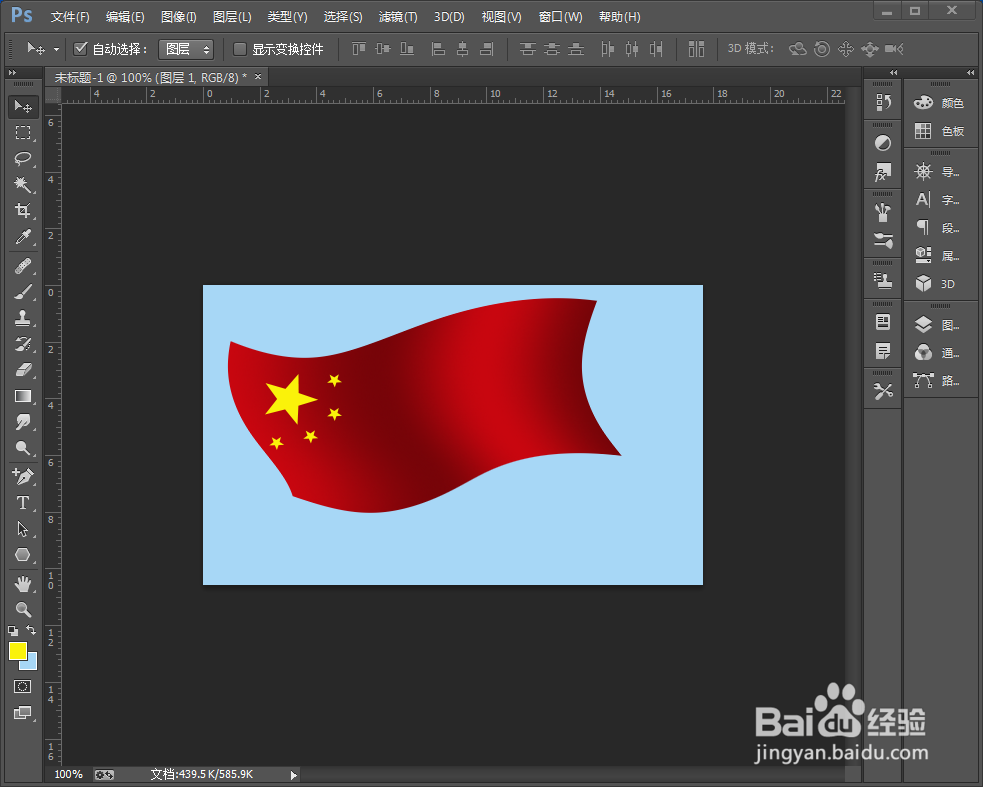Viewport: 983px width, 787px height.
Task: Select the Smudge tool
Action: coord(23,422)
